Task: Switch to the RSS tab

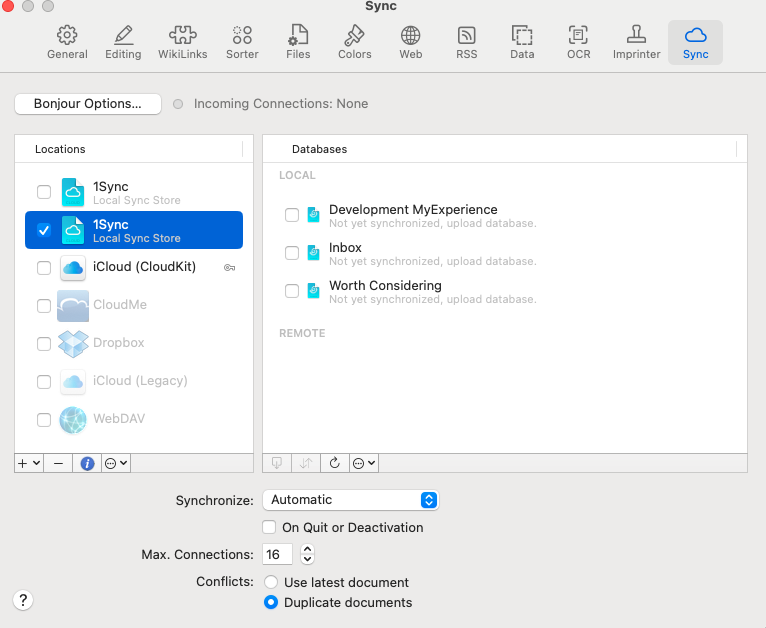Action: 466,42
